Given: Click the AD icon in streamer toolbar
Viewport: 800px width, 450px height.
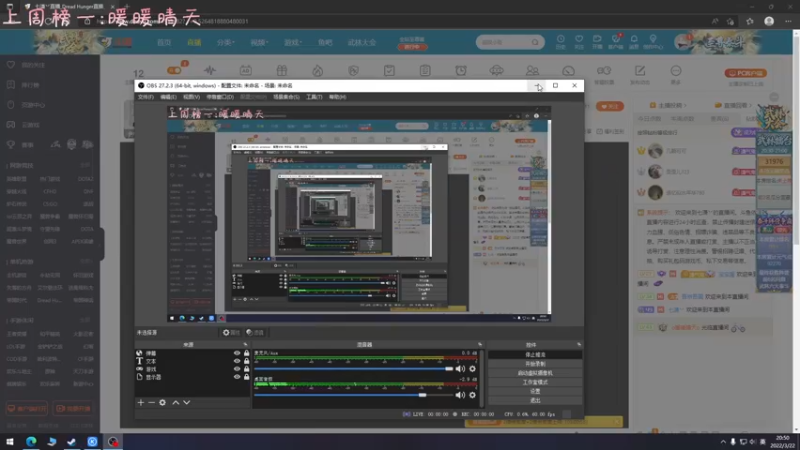Looking at the screenshot, I should click(x=245, y=70).
